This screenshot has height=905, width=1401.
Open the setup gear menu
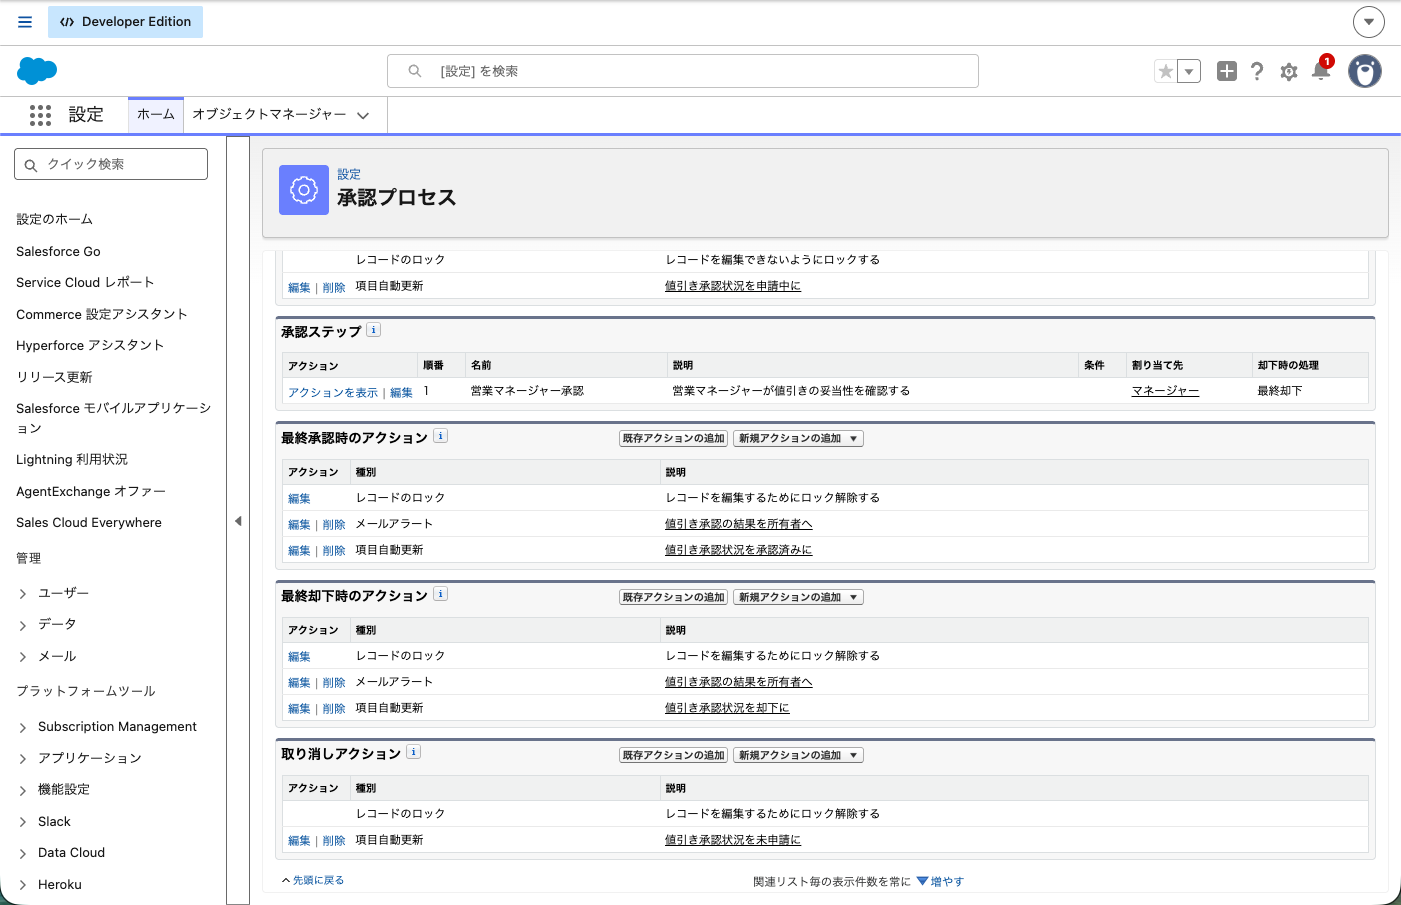point(1289,72)
